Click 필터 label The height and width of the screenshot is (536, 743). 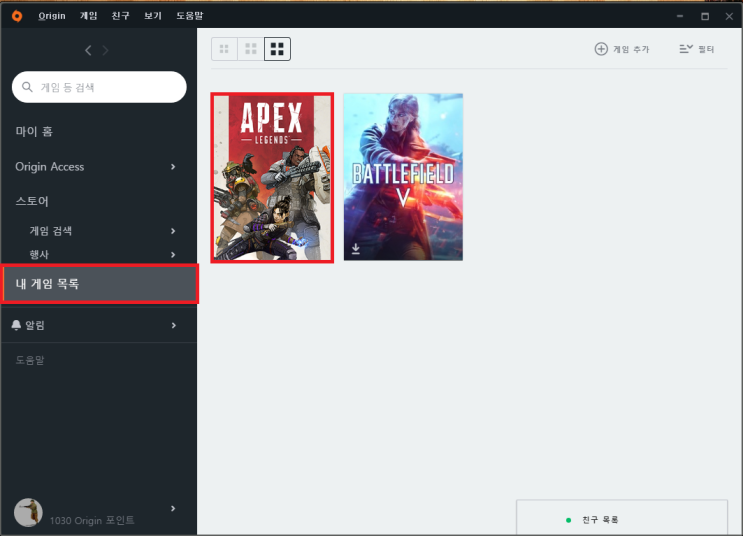pyautogui.click(x=706, y=49)
